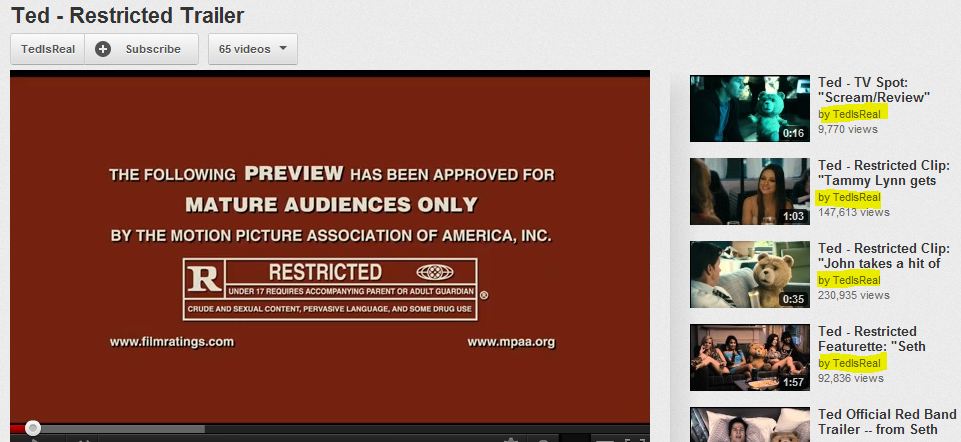Click the plus icon on Subscribe button
The width and height of the screenshot is (961, 442).
[x=103, y=49]
